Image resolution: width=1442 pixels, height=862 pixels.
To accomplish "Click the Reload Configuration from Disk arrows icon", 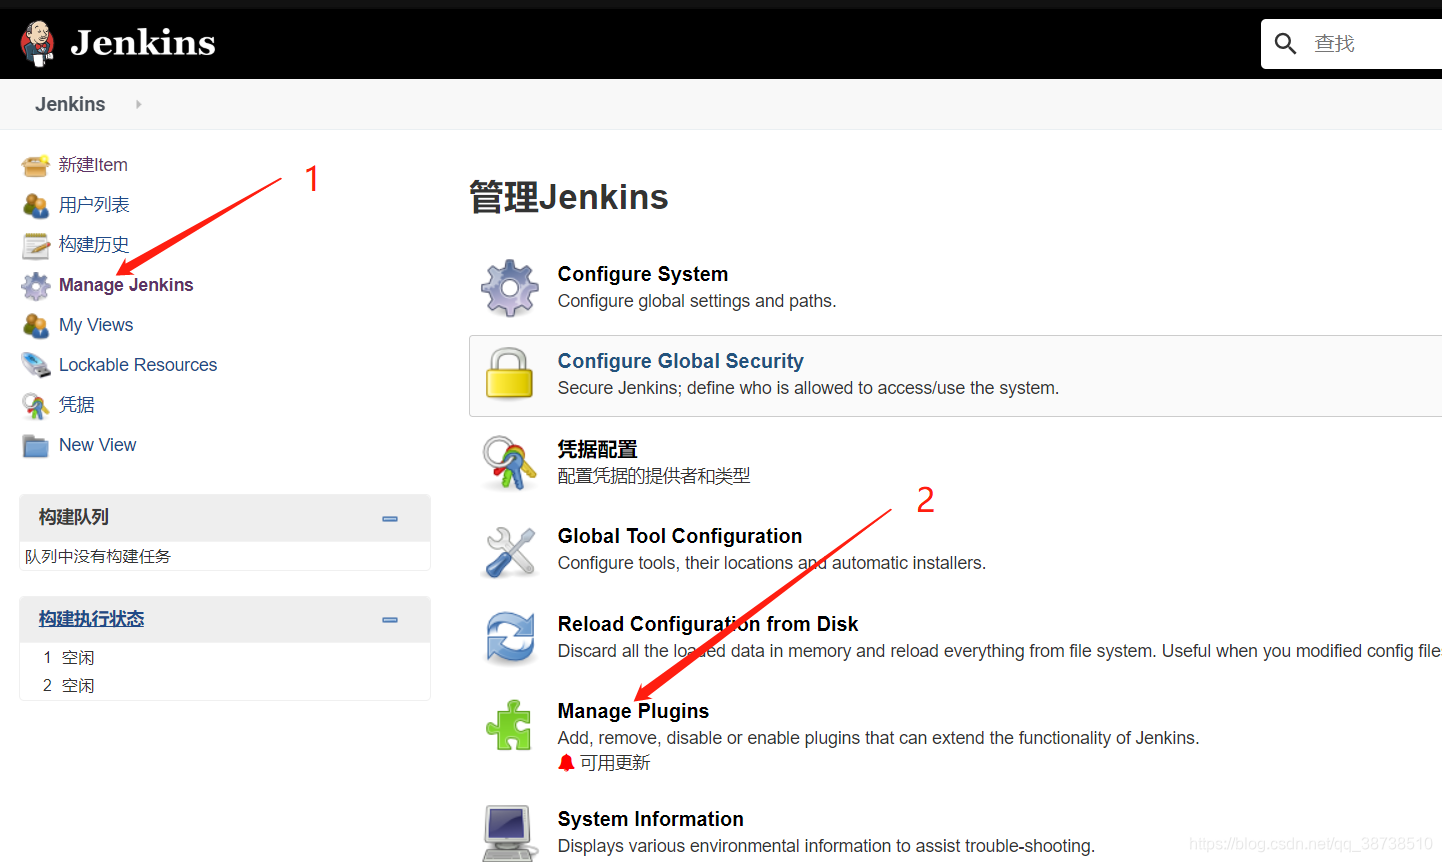I will [x=510, y=636].
